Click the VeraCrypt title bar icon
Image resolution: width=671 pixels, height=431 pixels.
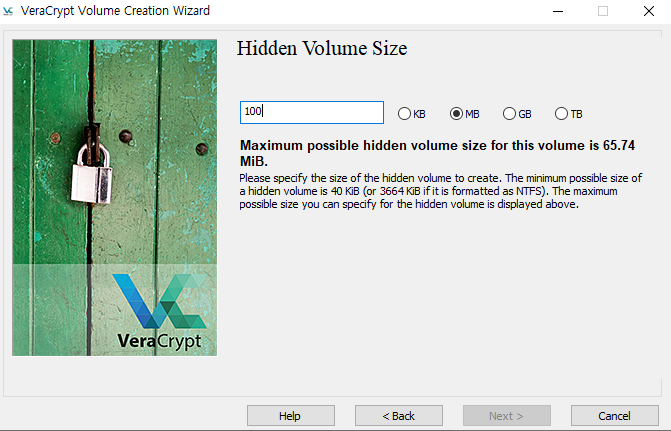click(x=8, y=11)
